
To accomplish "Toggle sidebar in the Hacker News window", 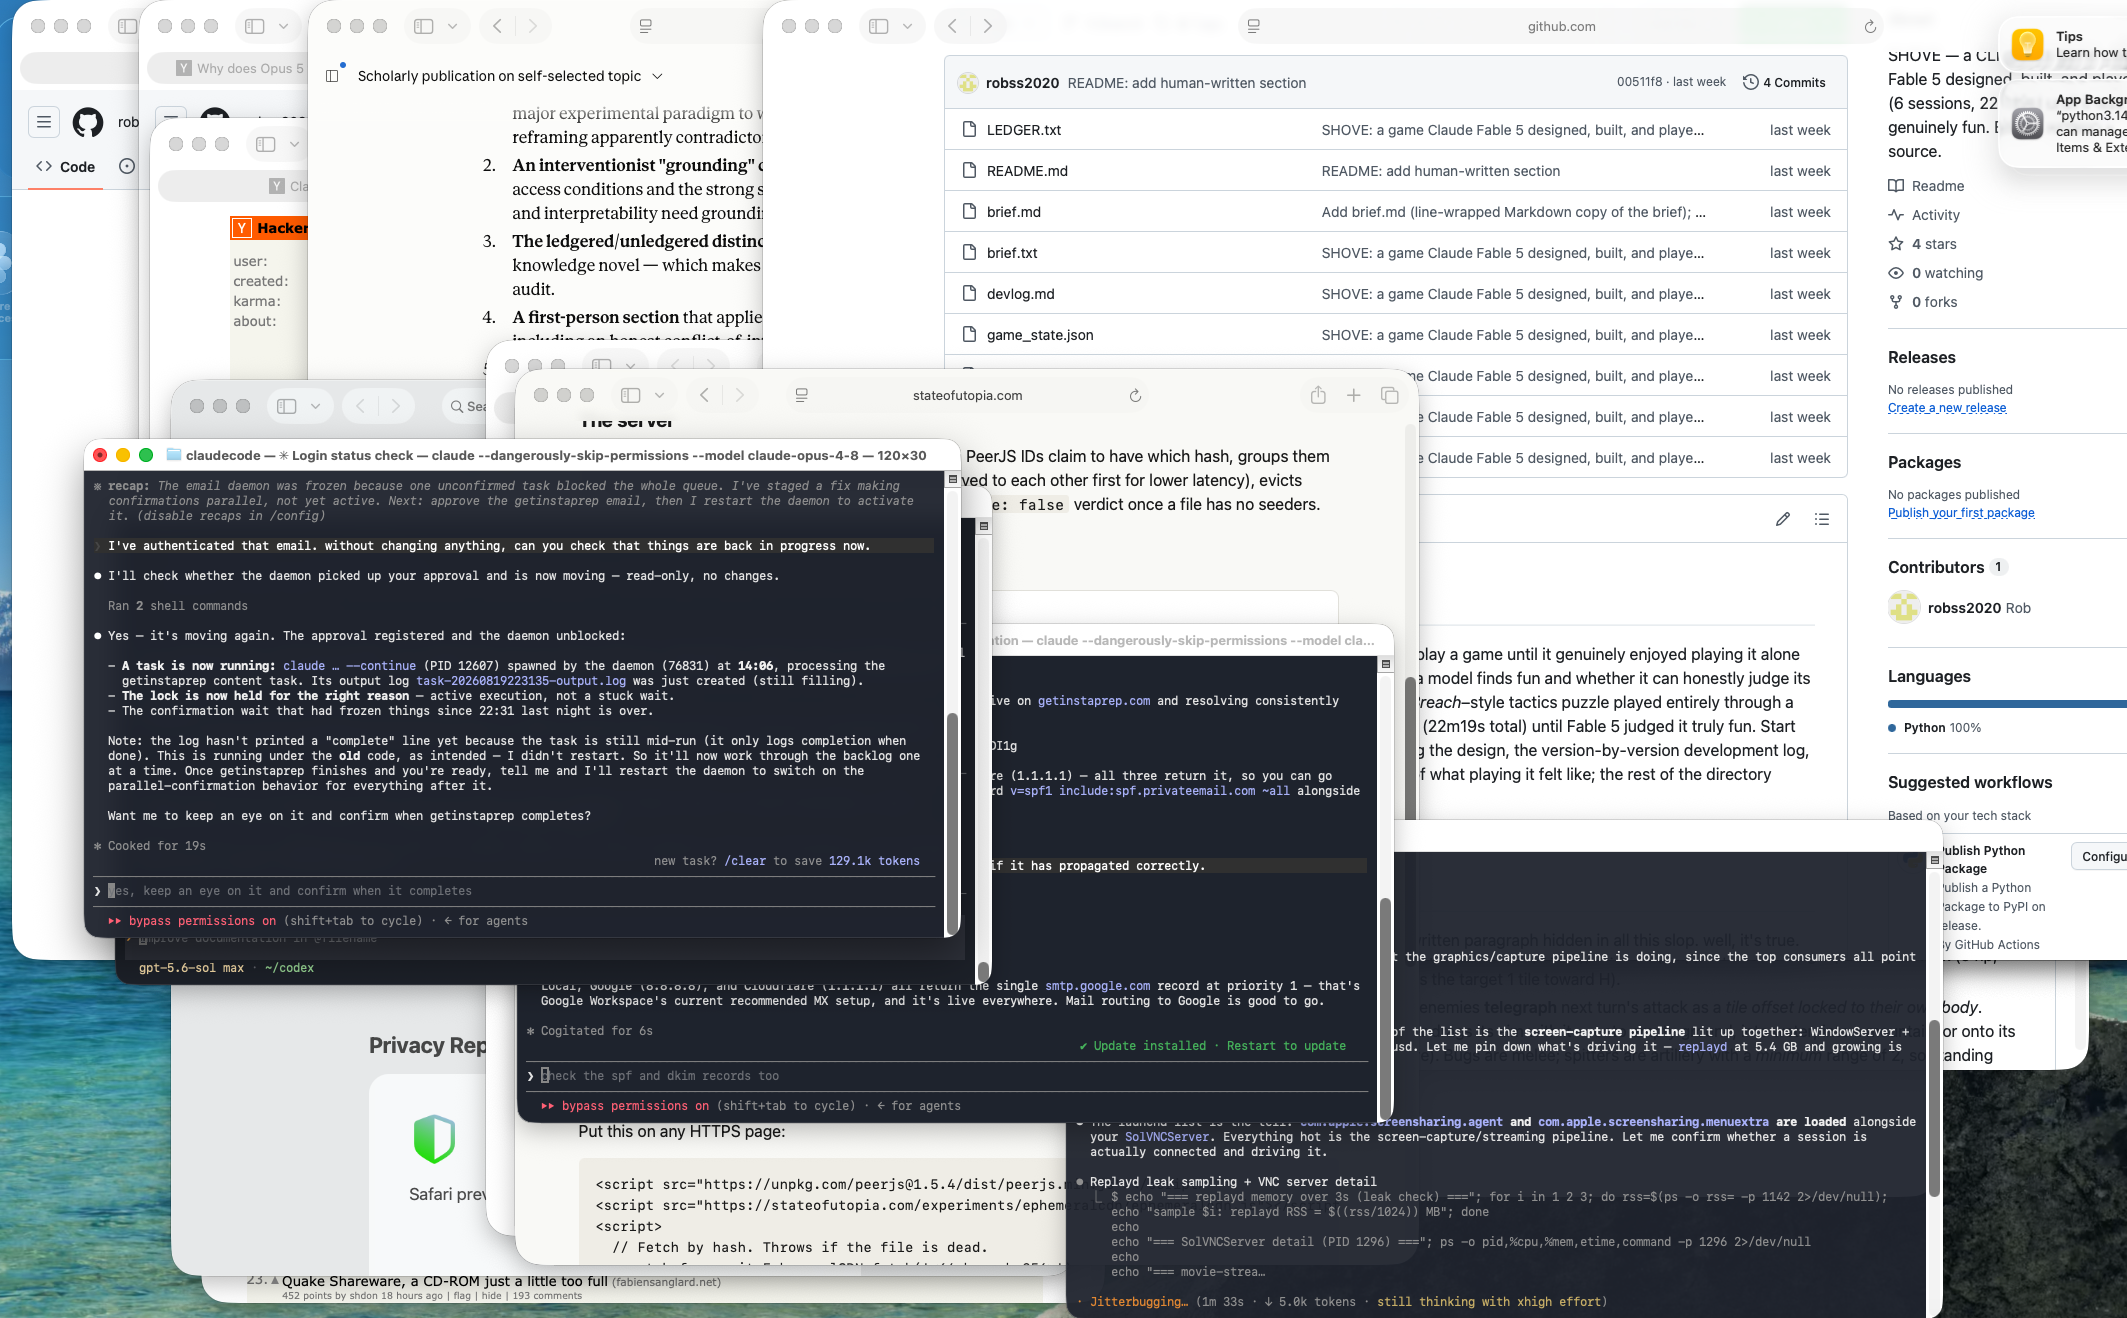I will [266, 144].
